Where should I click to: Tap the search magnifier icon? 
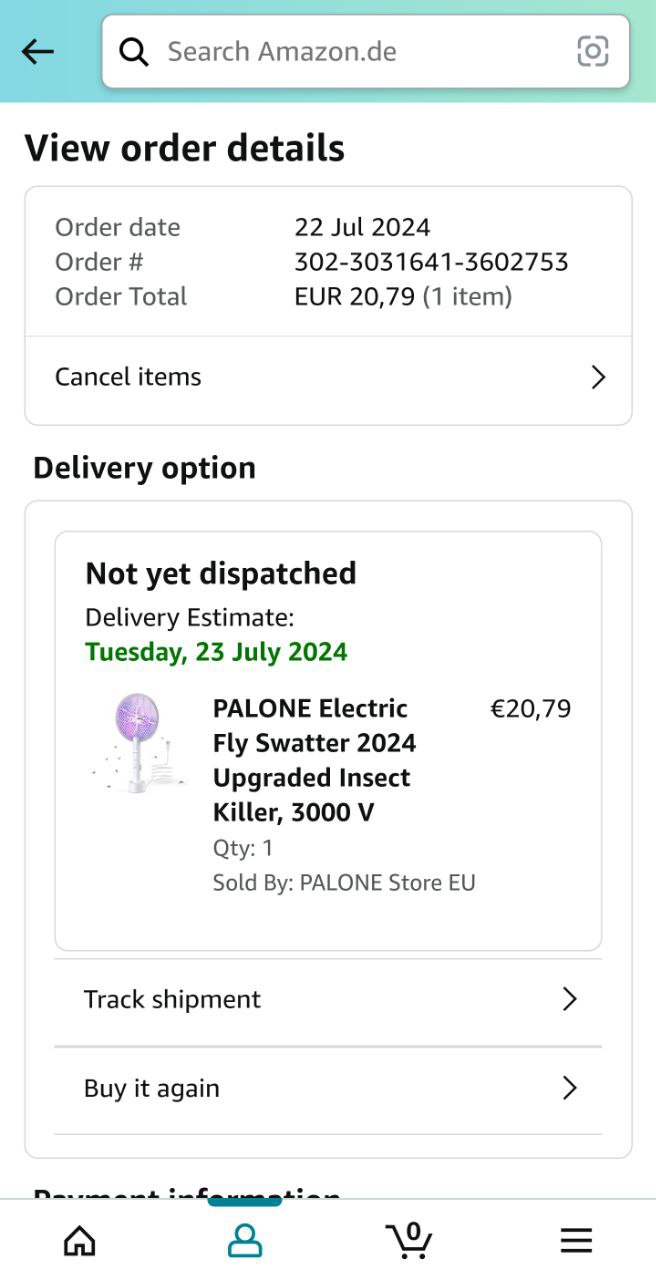[x=134, y=52]
